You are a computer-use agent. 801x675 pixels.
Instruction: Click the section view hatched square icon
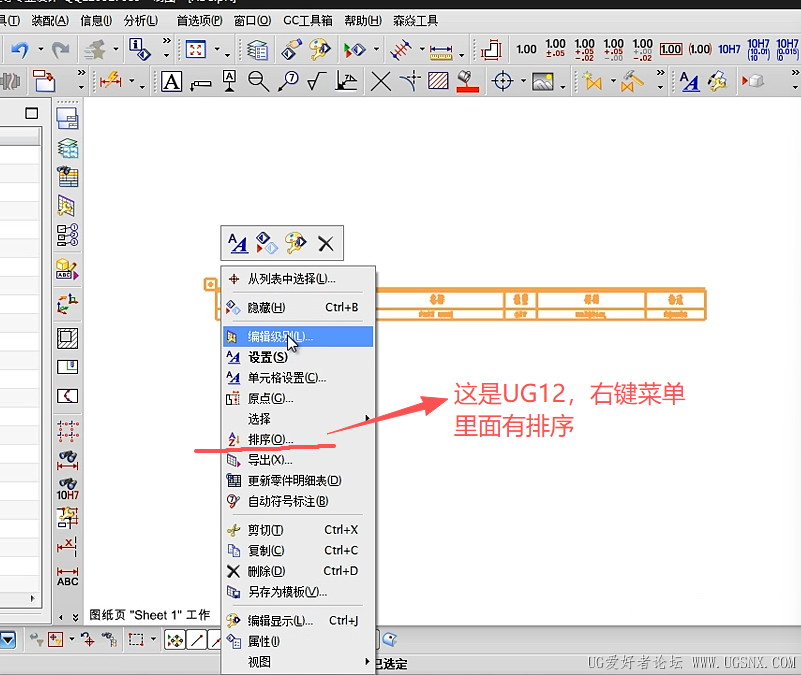(x=67, y=338)
